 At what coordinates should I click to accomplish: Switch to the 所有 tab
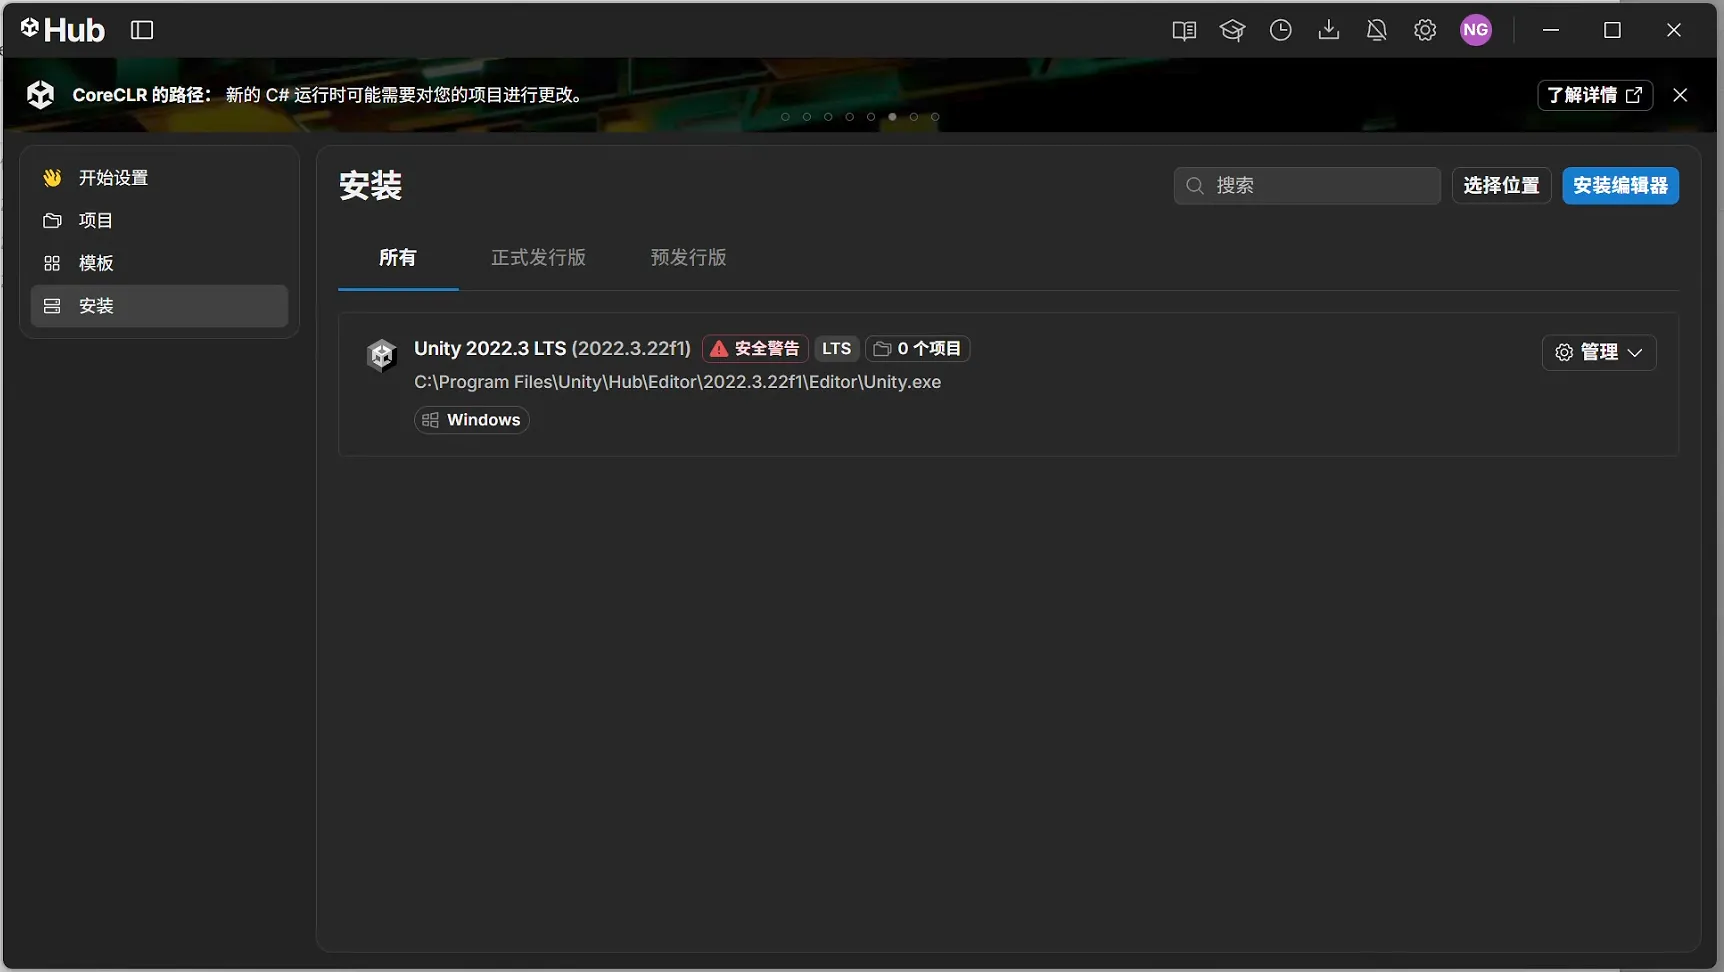[398, 258]
